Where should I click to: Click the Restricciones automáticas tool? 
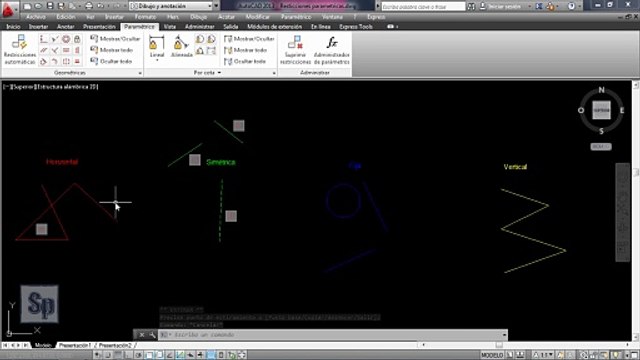pos(20,50)
